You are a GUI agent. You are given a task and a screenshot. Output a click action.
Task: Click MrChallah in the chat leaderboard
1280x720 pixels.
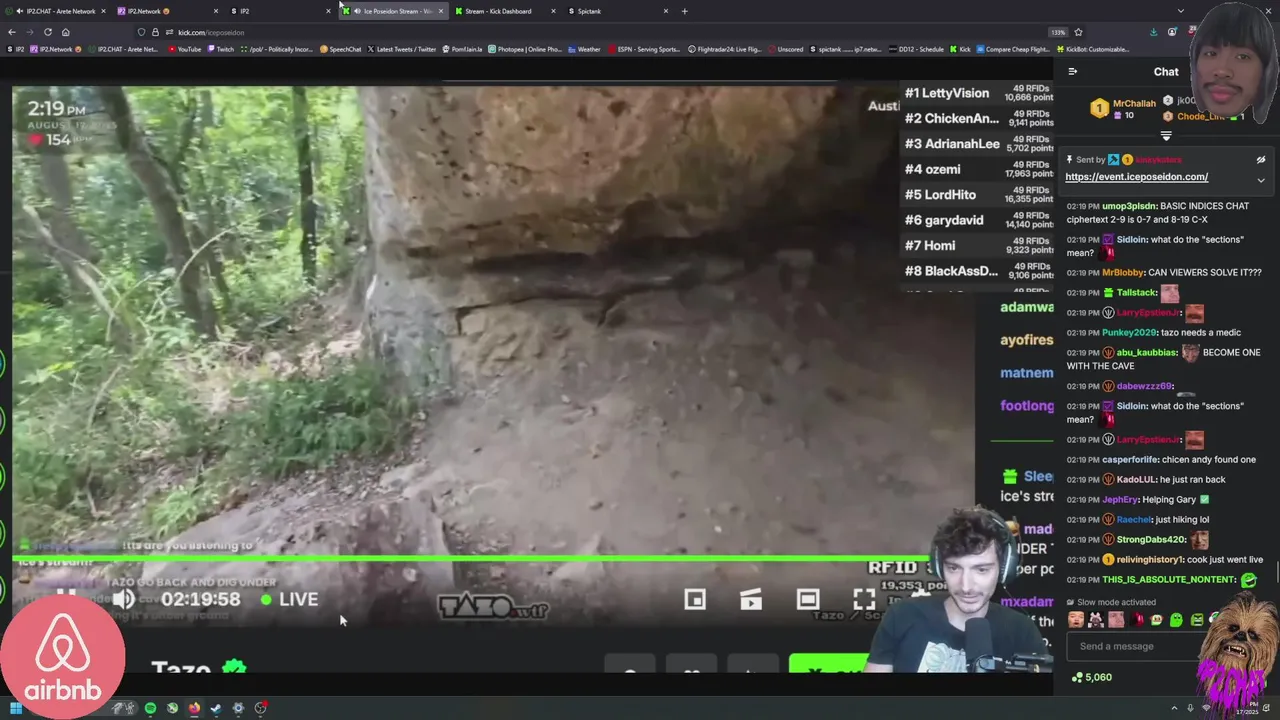click(1134, 103)
